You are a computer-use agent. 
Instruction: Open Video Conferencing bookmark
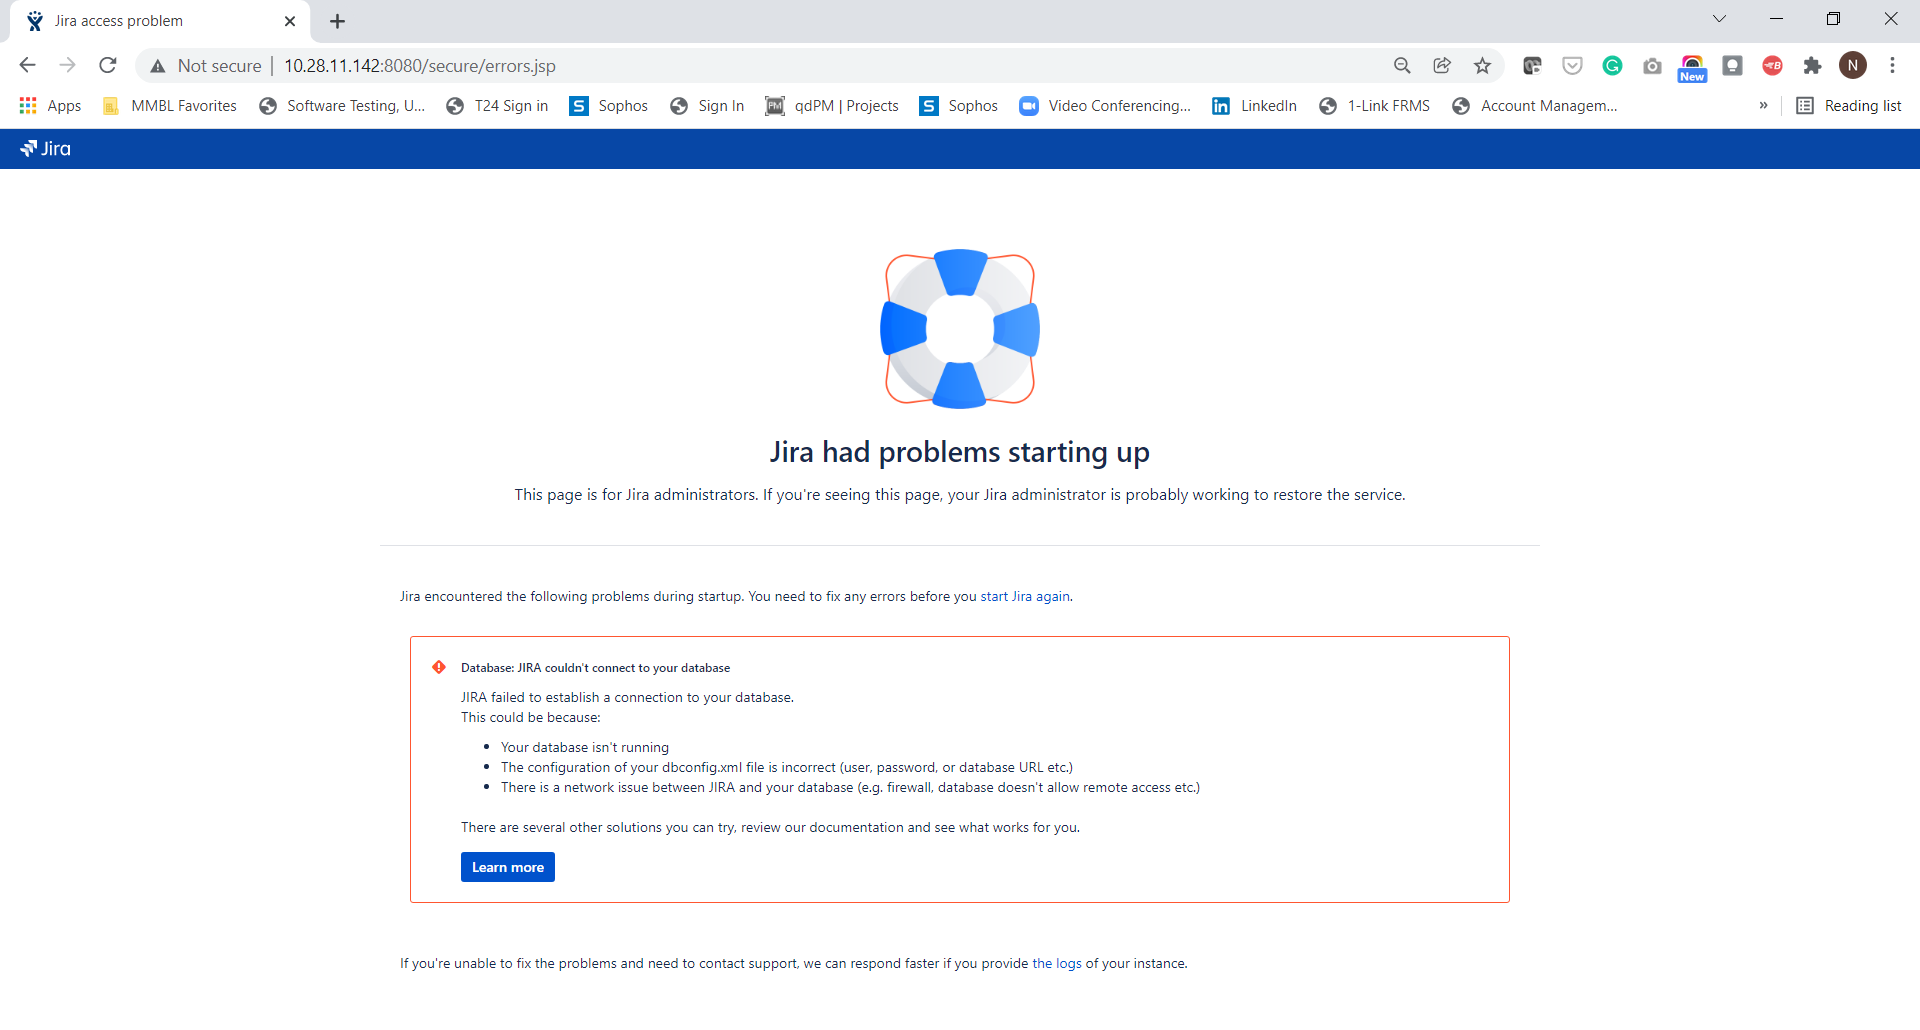(x=1104, y=106)
